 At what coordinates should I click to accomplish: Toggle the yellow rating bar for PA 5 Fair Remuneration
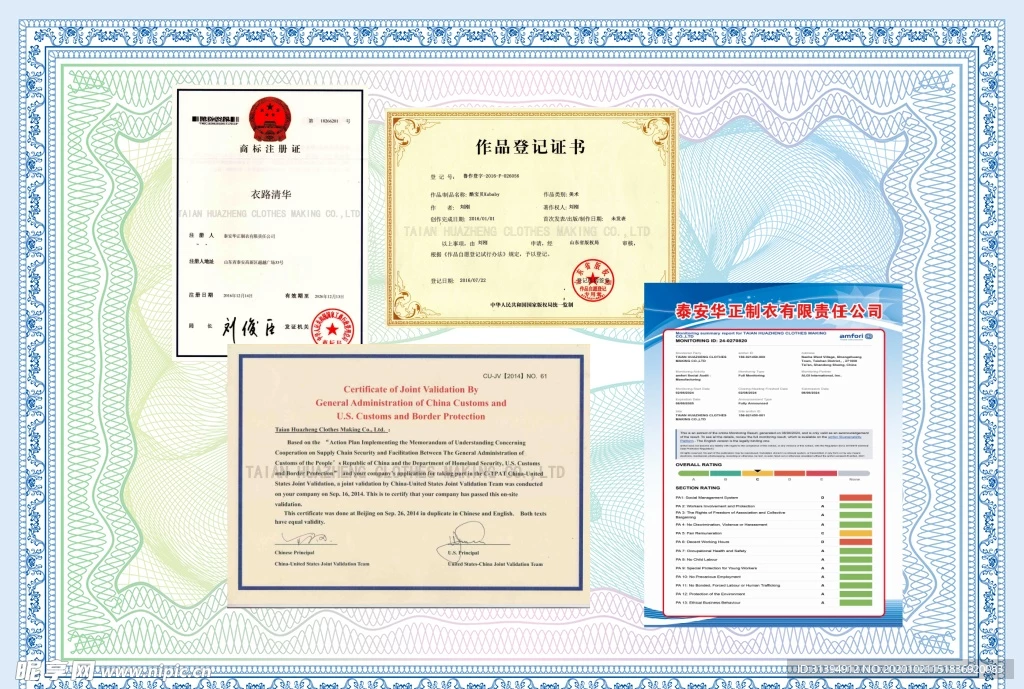coord(855,533)
